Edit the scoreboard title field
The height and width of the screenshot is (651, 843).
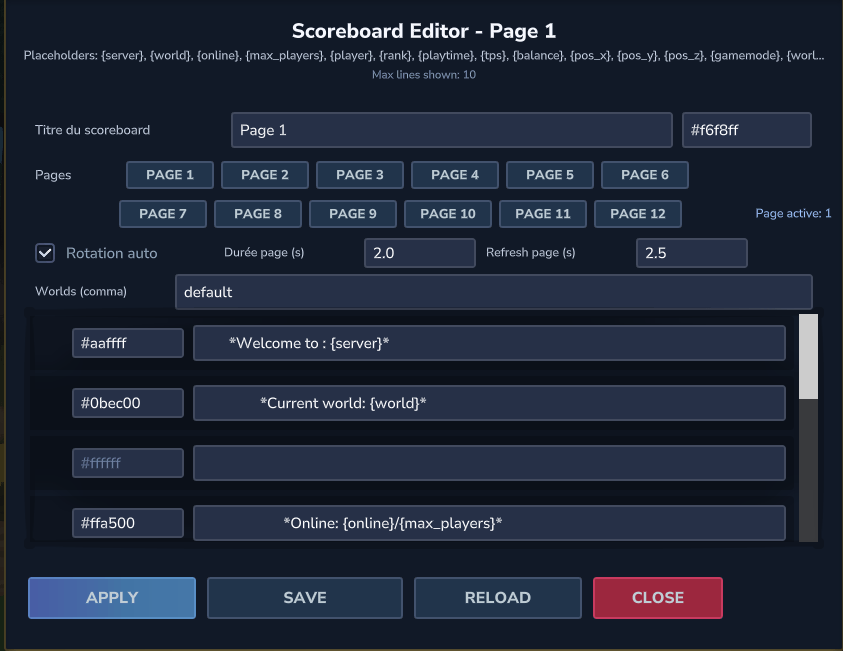451,130
